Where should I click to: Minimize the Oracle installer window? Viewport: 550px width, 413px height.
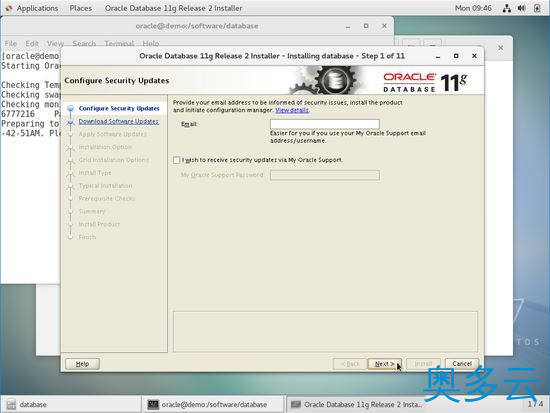click(438, 56)
